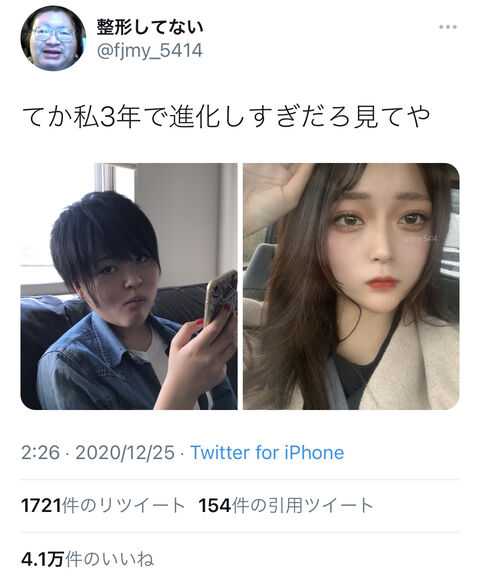This screenshot has width=480, height=573.
Task: Click the 2:26 tweet time
Action: coord(40,452)
